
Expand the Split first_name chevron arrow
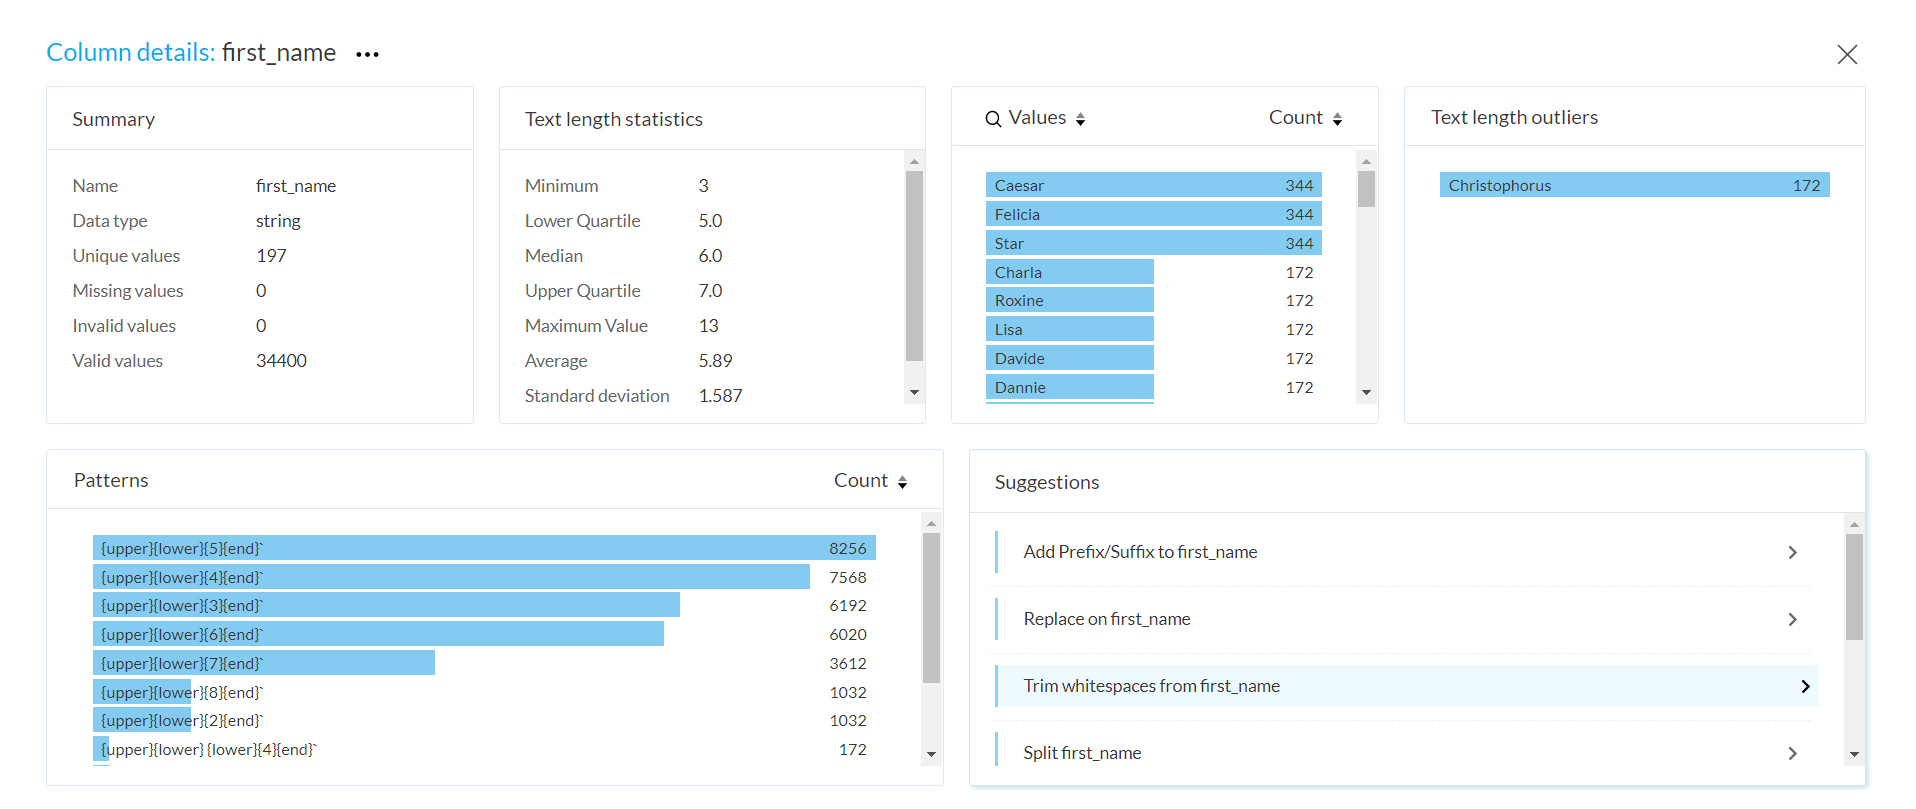[1792, 753]
